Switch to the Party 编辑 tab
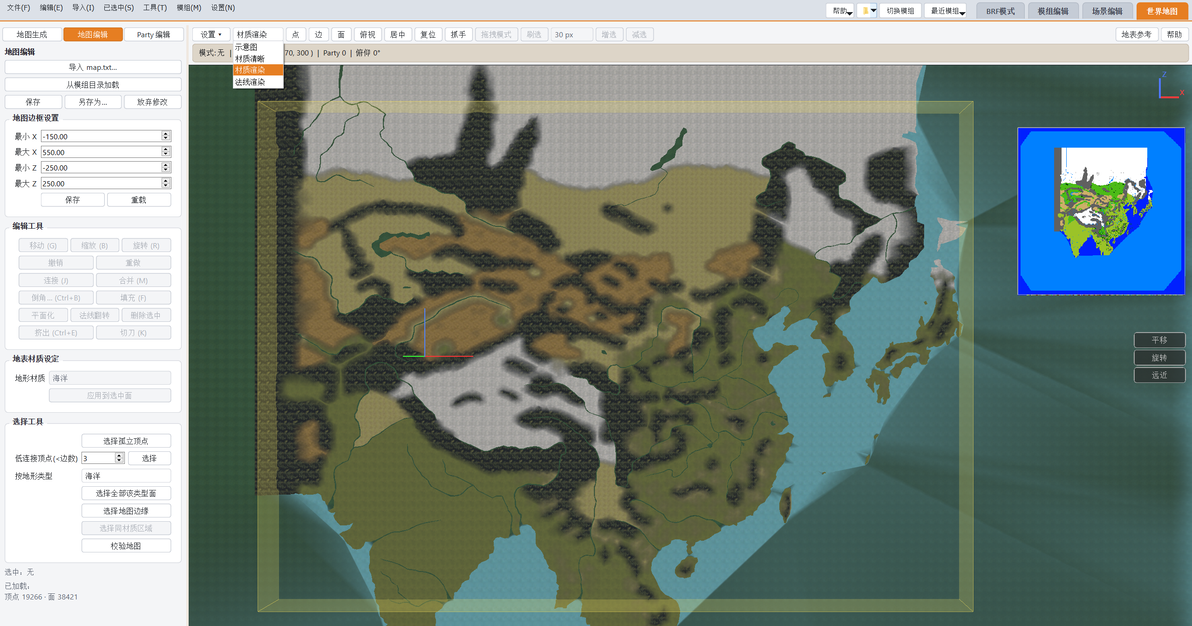The width and height of the screenshot is (1192, 626). pyautogui.click(x=154, y=34)
